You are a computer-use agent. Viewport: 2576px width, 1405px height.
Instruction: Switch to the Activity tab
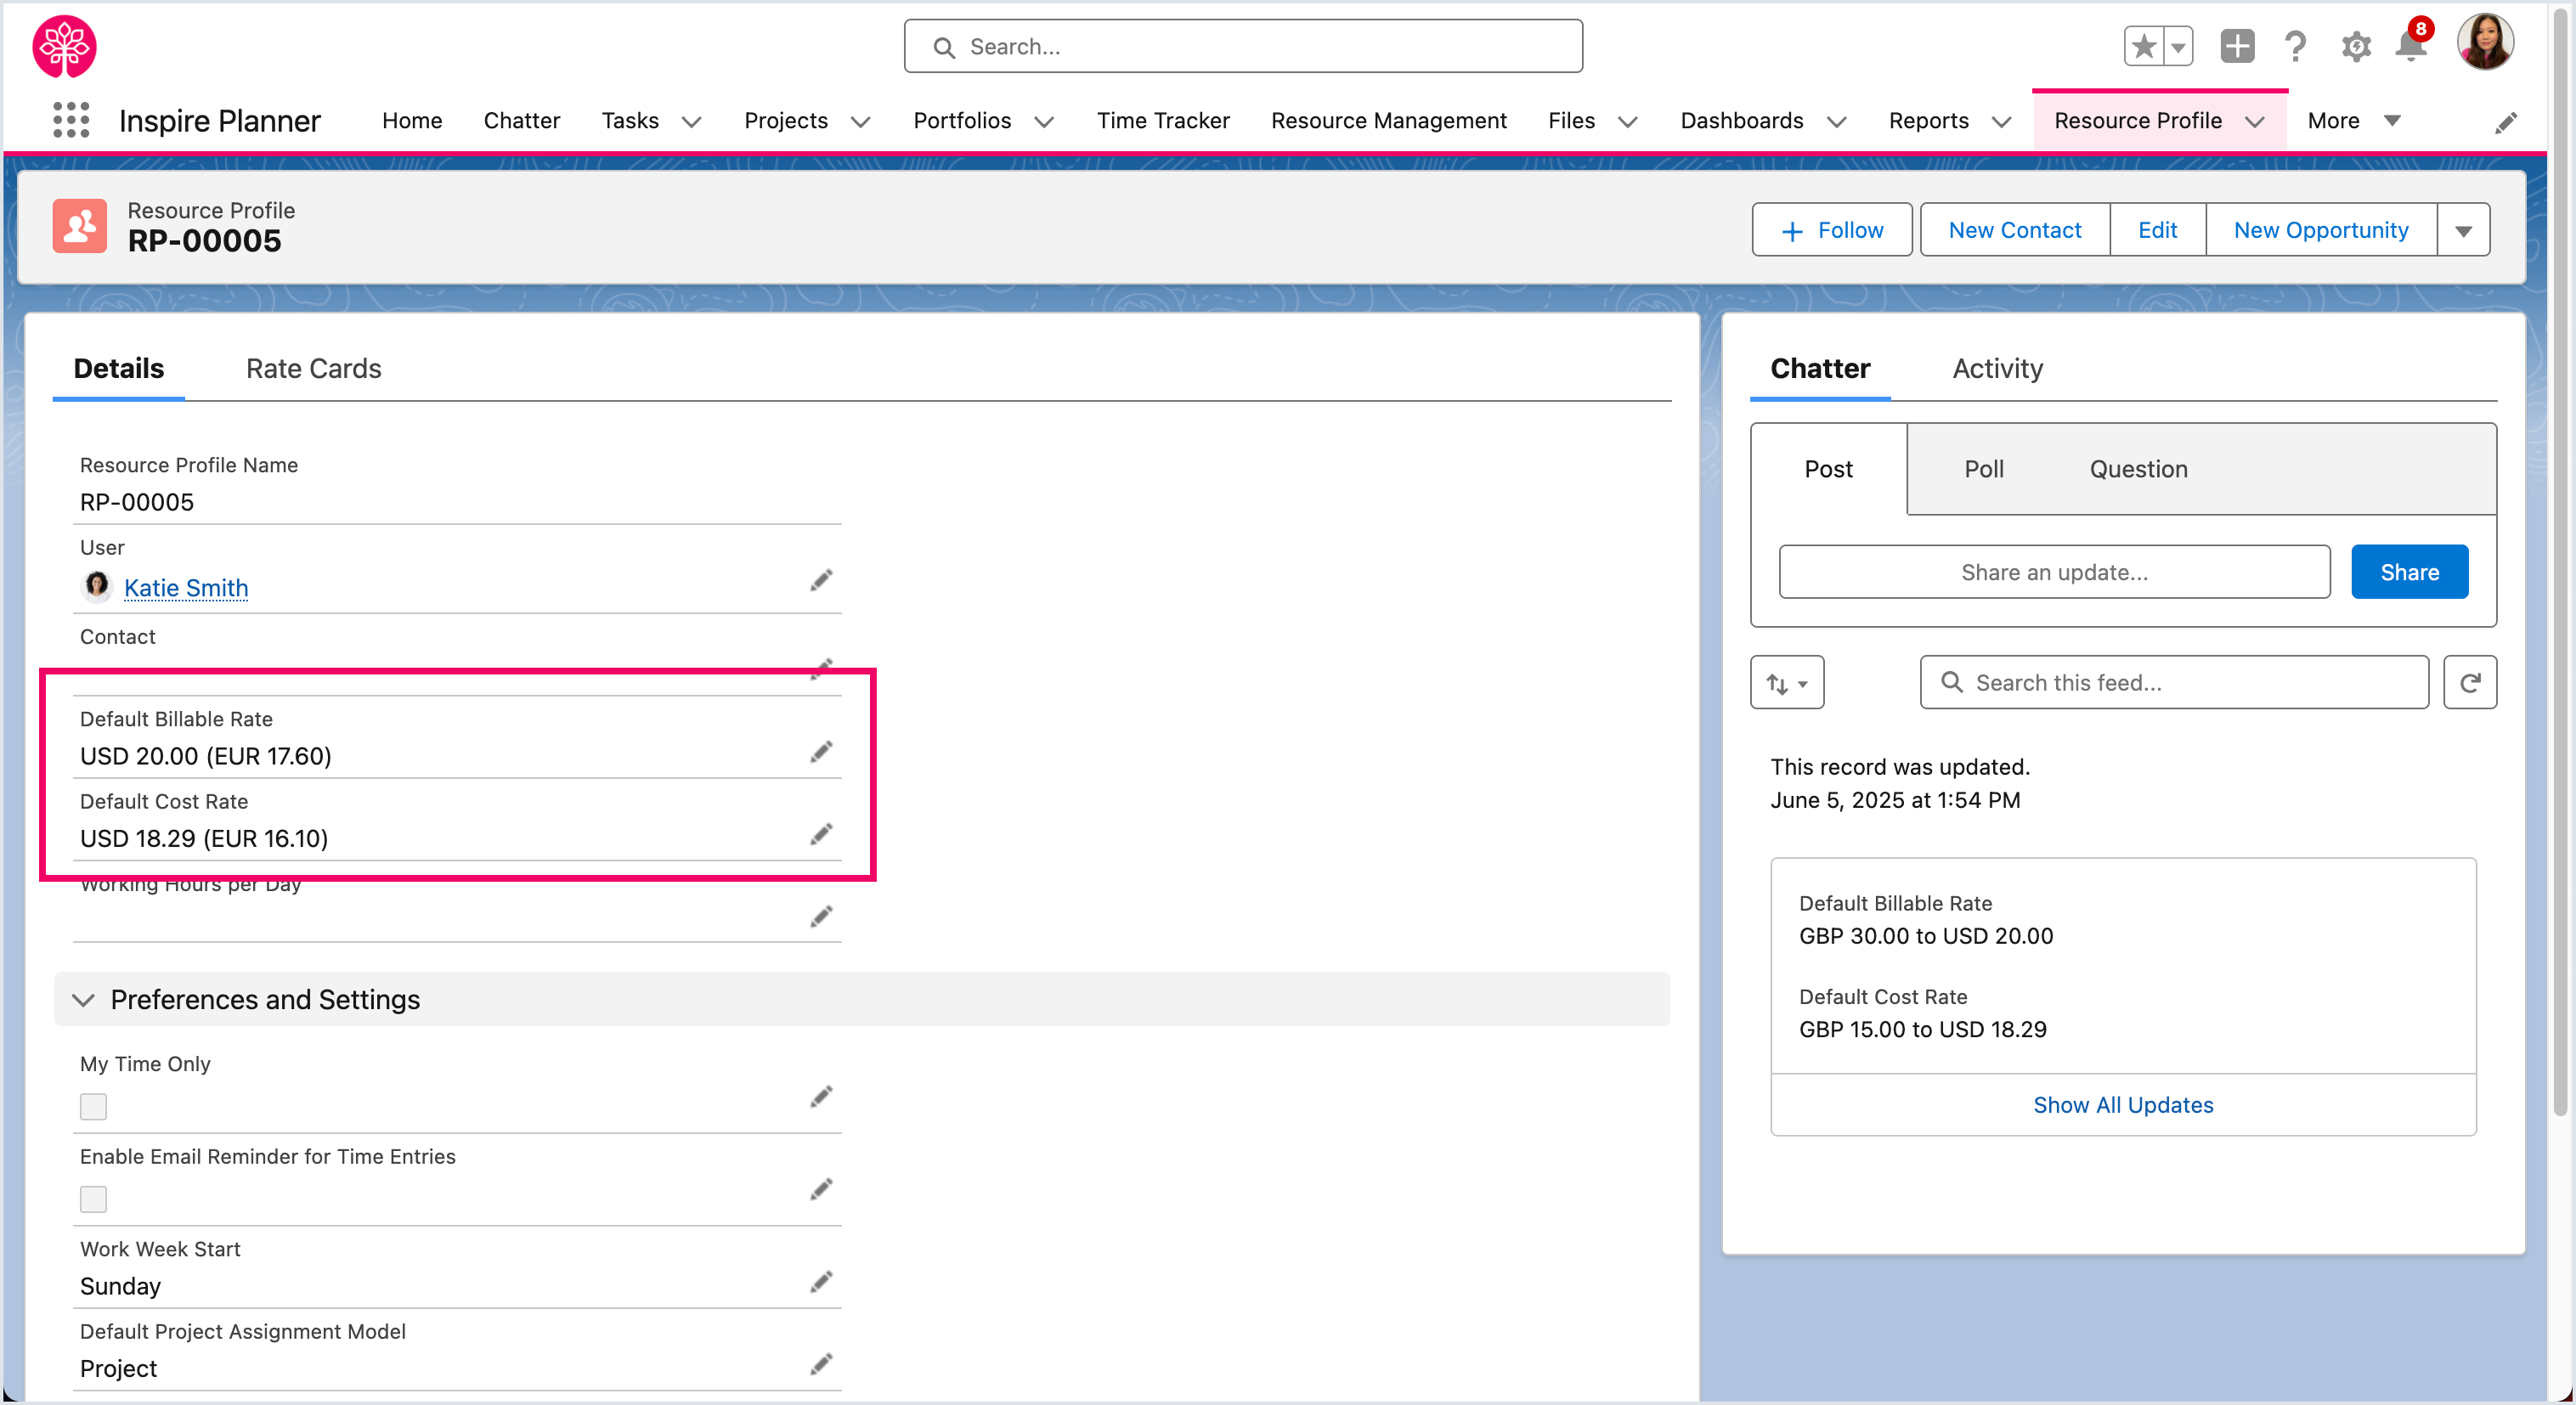[1997, 368]
